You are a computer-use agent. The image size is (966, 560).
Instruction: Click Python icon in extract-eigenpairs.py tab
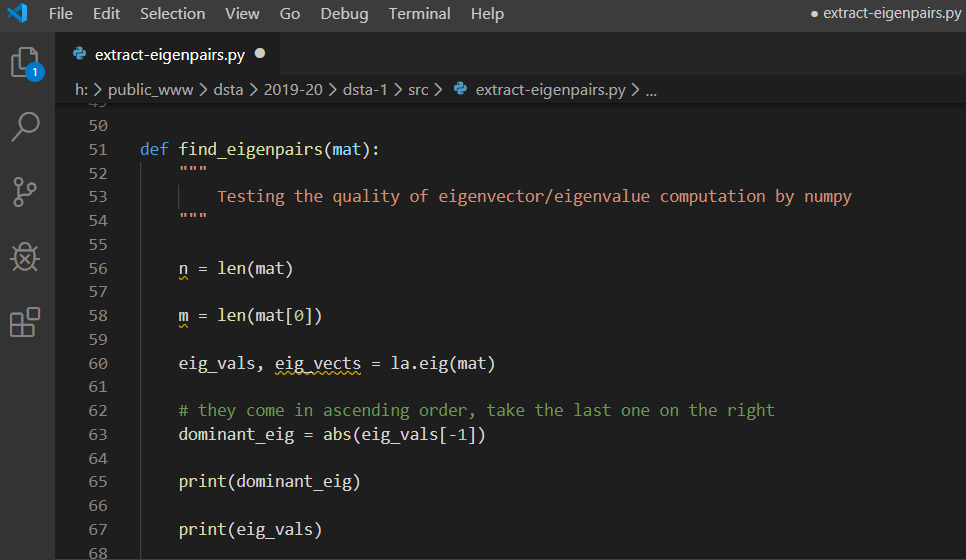click(79, 54)
